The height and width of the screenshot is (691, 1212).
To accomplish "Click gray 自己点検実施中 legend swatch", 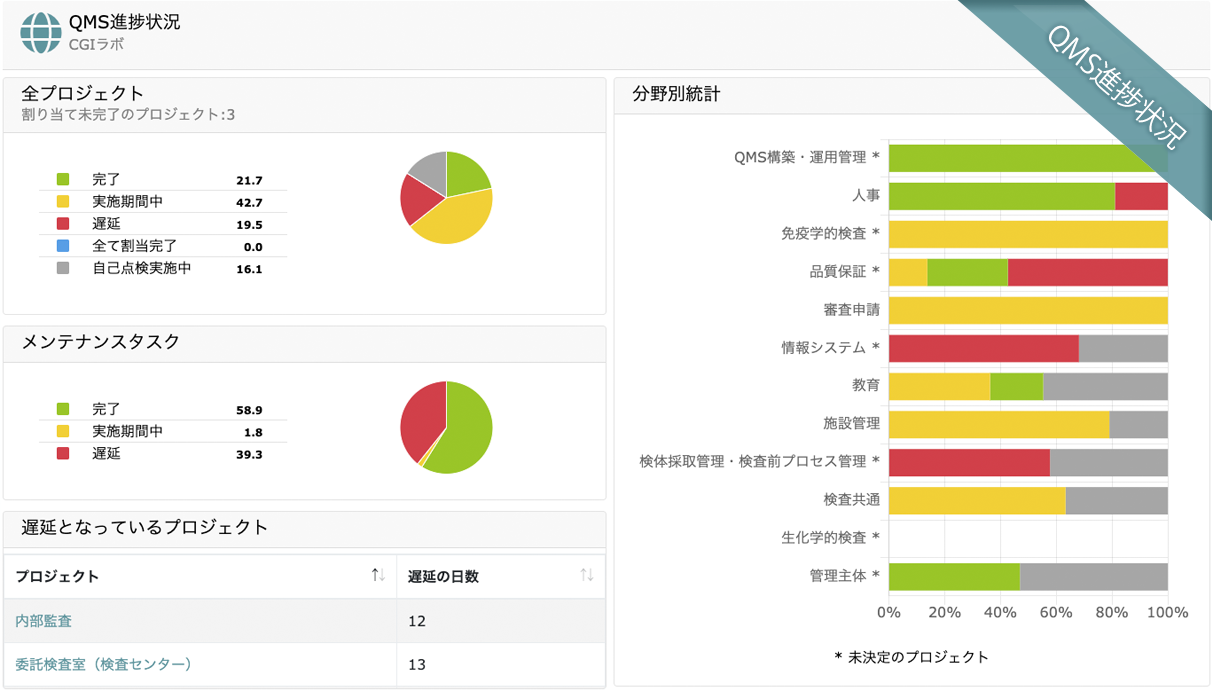I will pyautogui.click(x=63, y=268).
